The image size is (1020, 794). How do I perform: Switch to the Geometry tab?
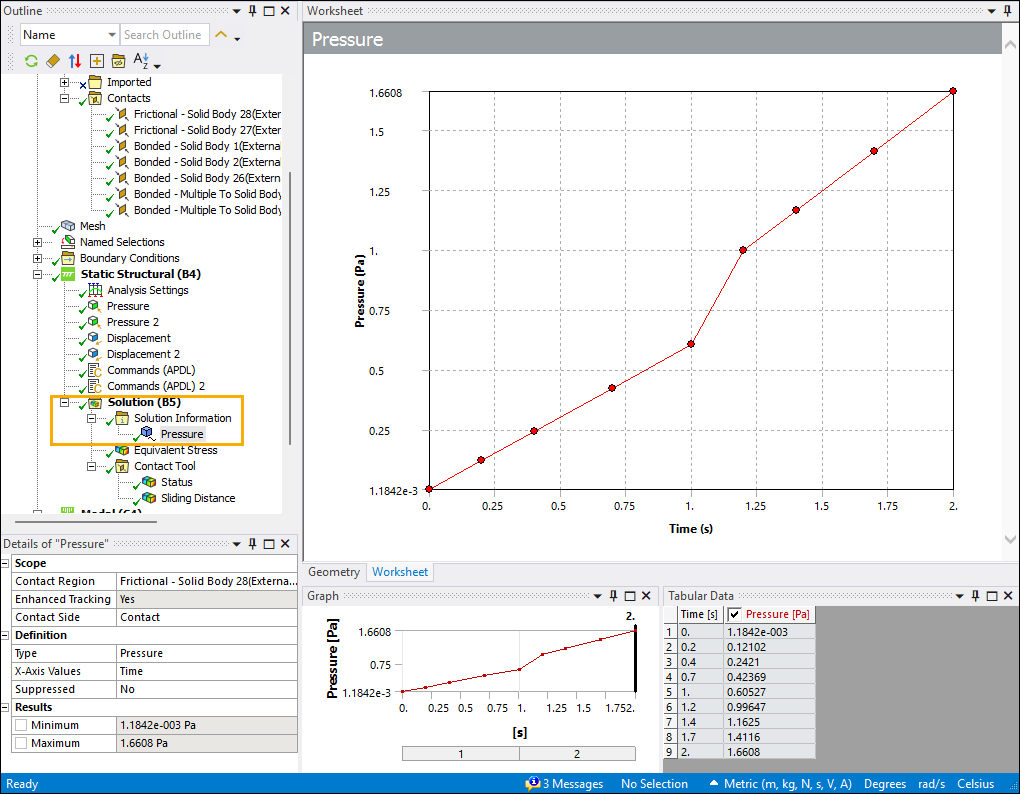(333, 572)
